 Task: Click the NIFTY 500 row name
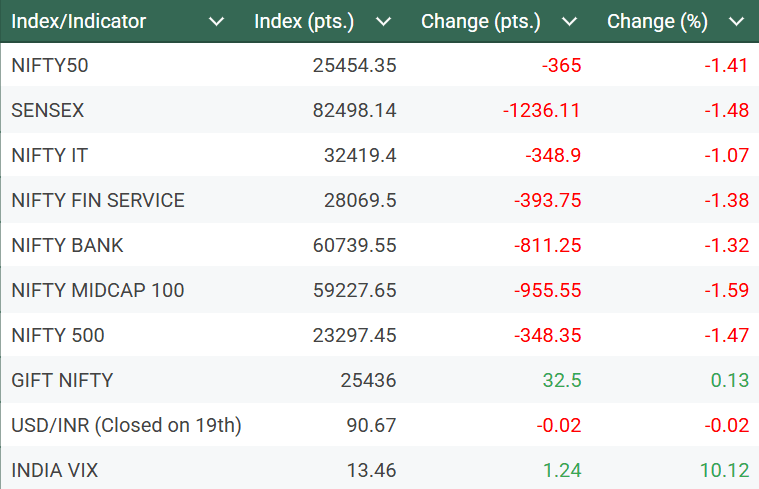pos(58,335)
